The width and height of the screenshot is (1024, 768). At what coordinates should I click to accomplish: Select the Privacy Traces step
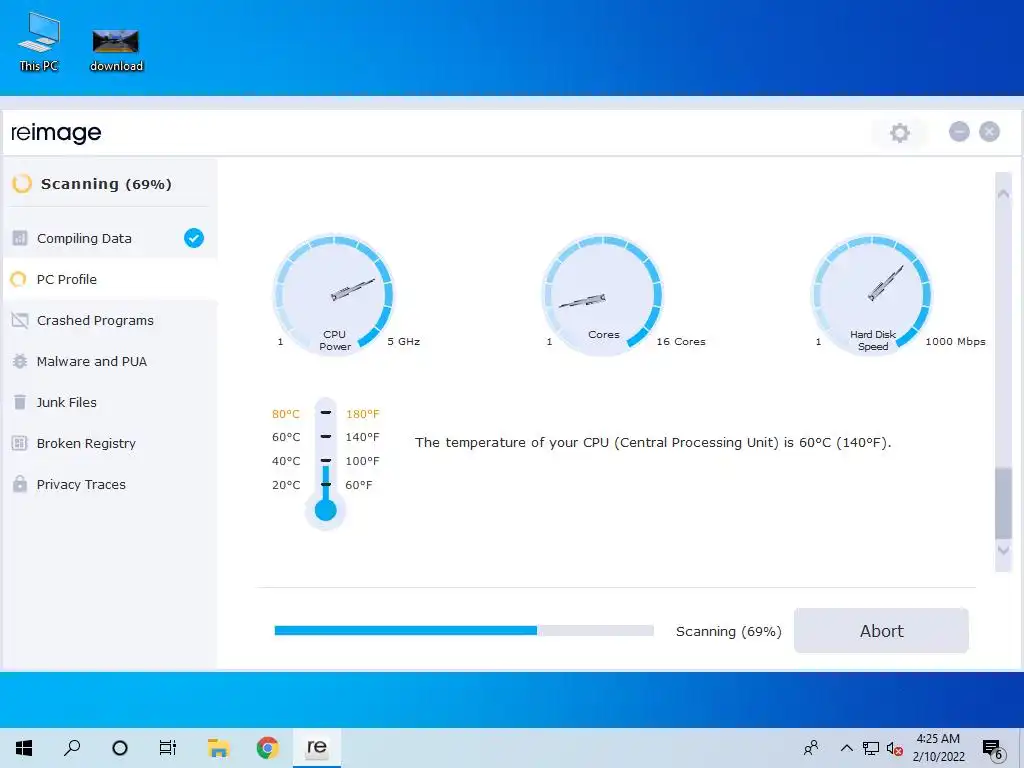click(110, 484)
